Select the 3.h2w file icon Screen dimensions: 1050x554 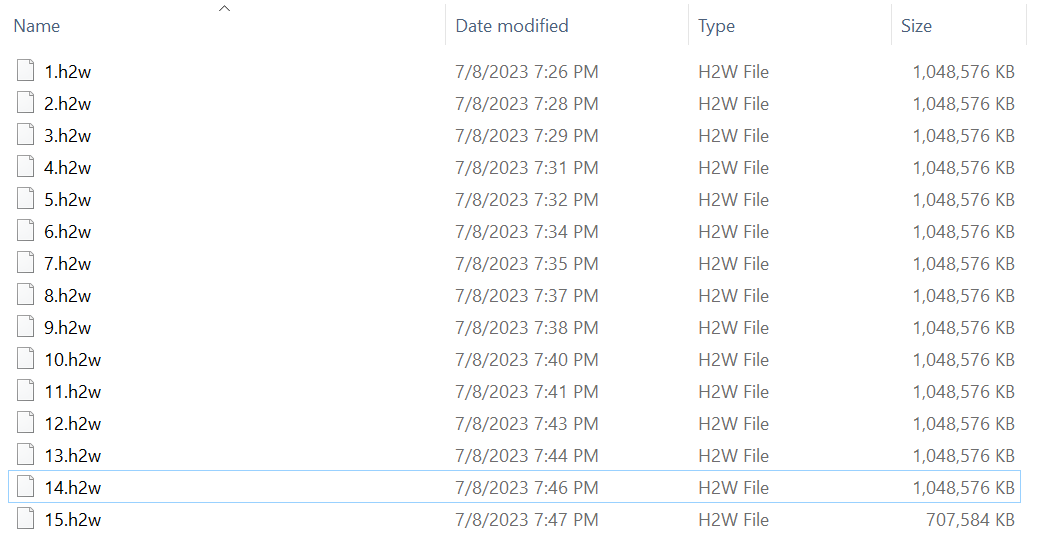tap(26, 135)
